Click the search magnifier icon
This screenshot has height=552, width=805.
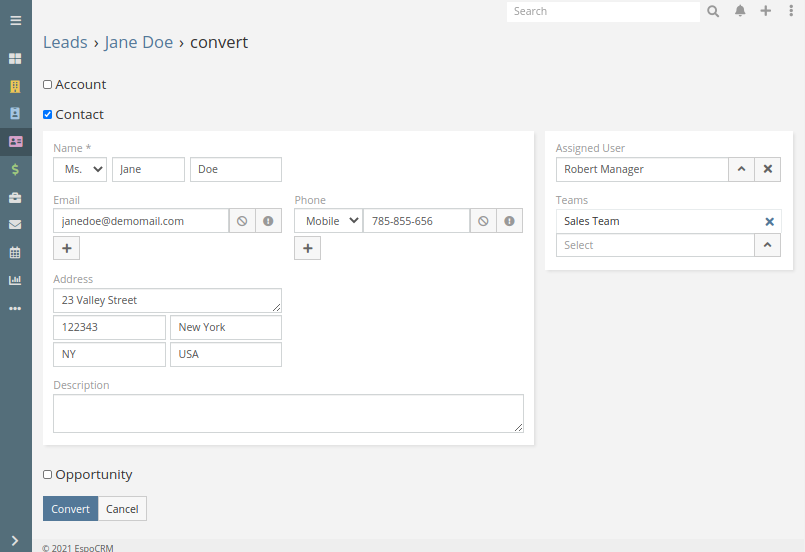click(713, 11)
